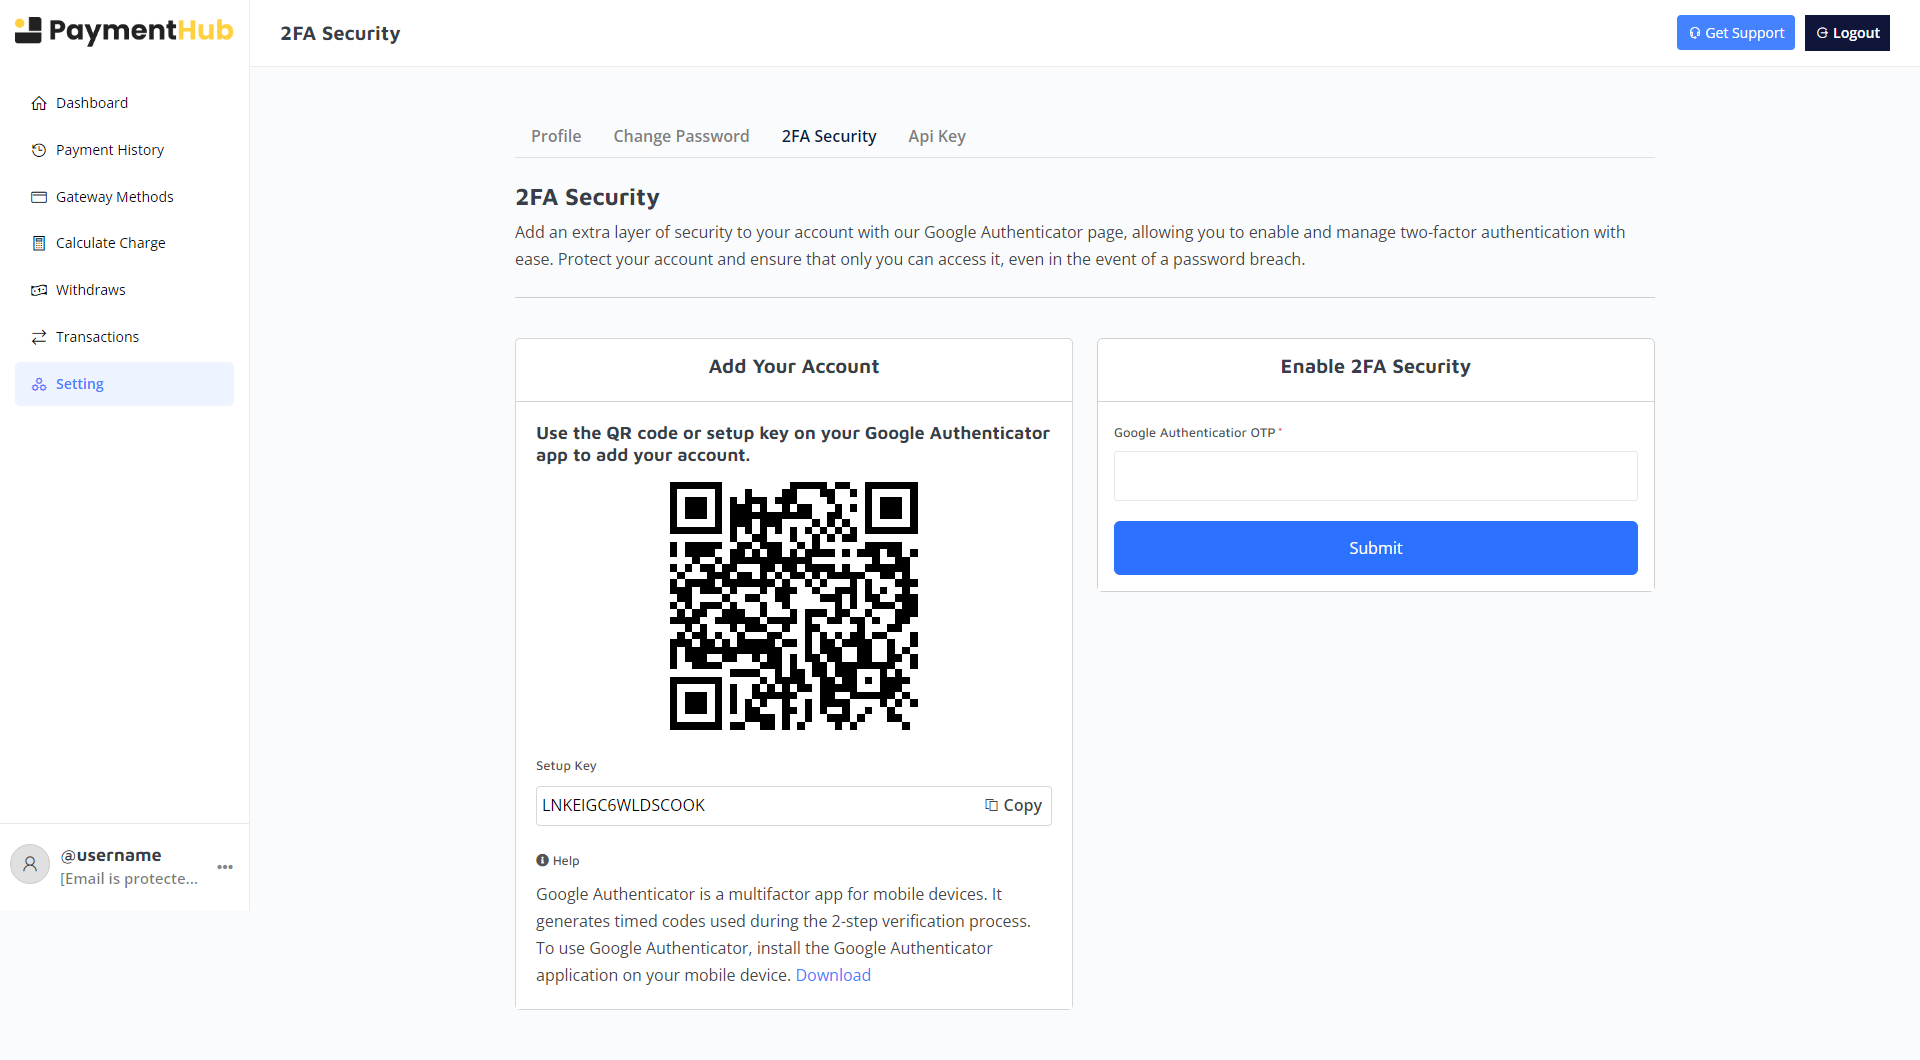Click the Dashboard home icon
The width and height of the screenshot is (1920, 1060).
(39, 103)
